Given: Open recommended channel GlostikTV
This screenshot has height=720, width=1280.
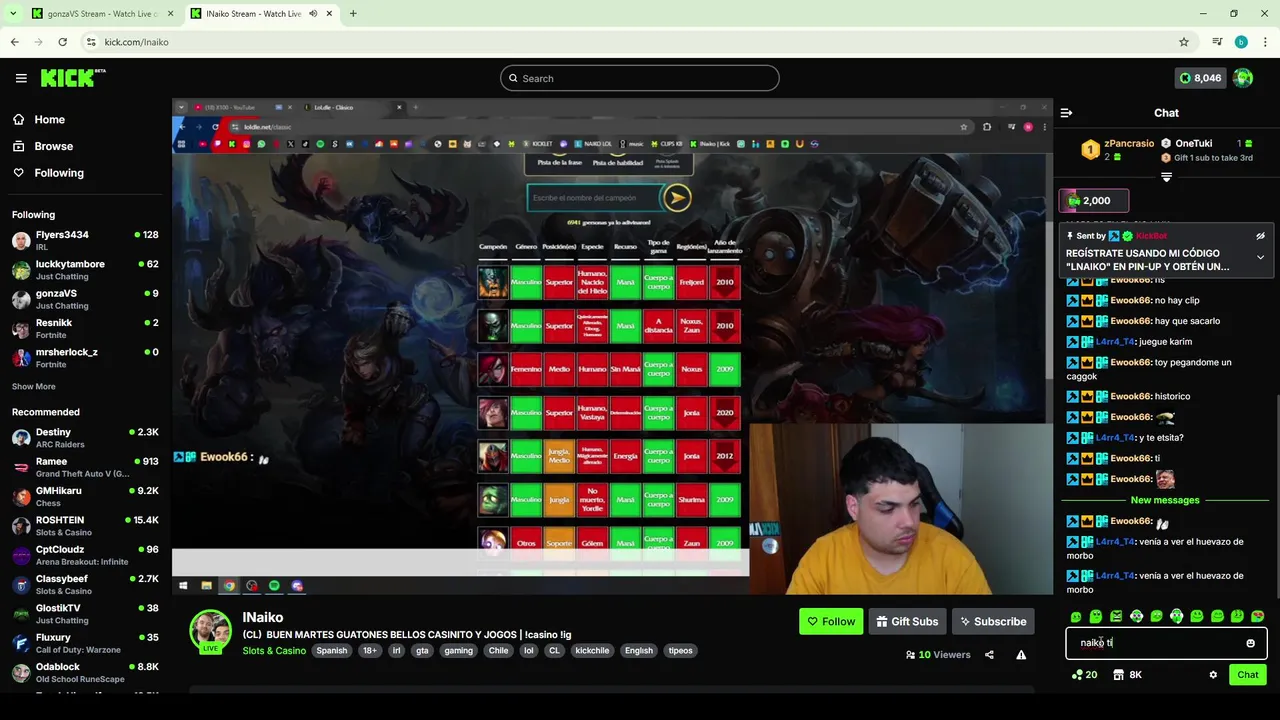Looking at the screenshot, I should pyautogui.click(x=85, y=613).
